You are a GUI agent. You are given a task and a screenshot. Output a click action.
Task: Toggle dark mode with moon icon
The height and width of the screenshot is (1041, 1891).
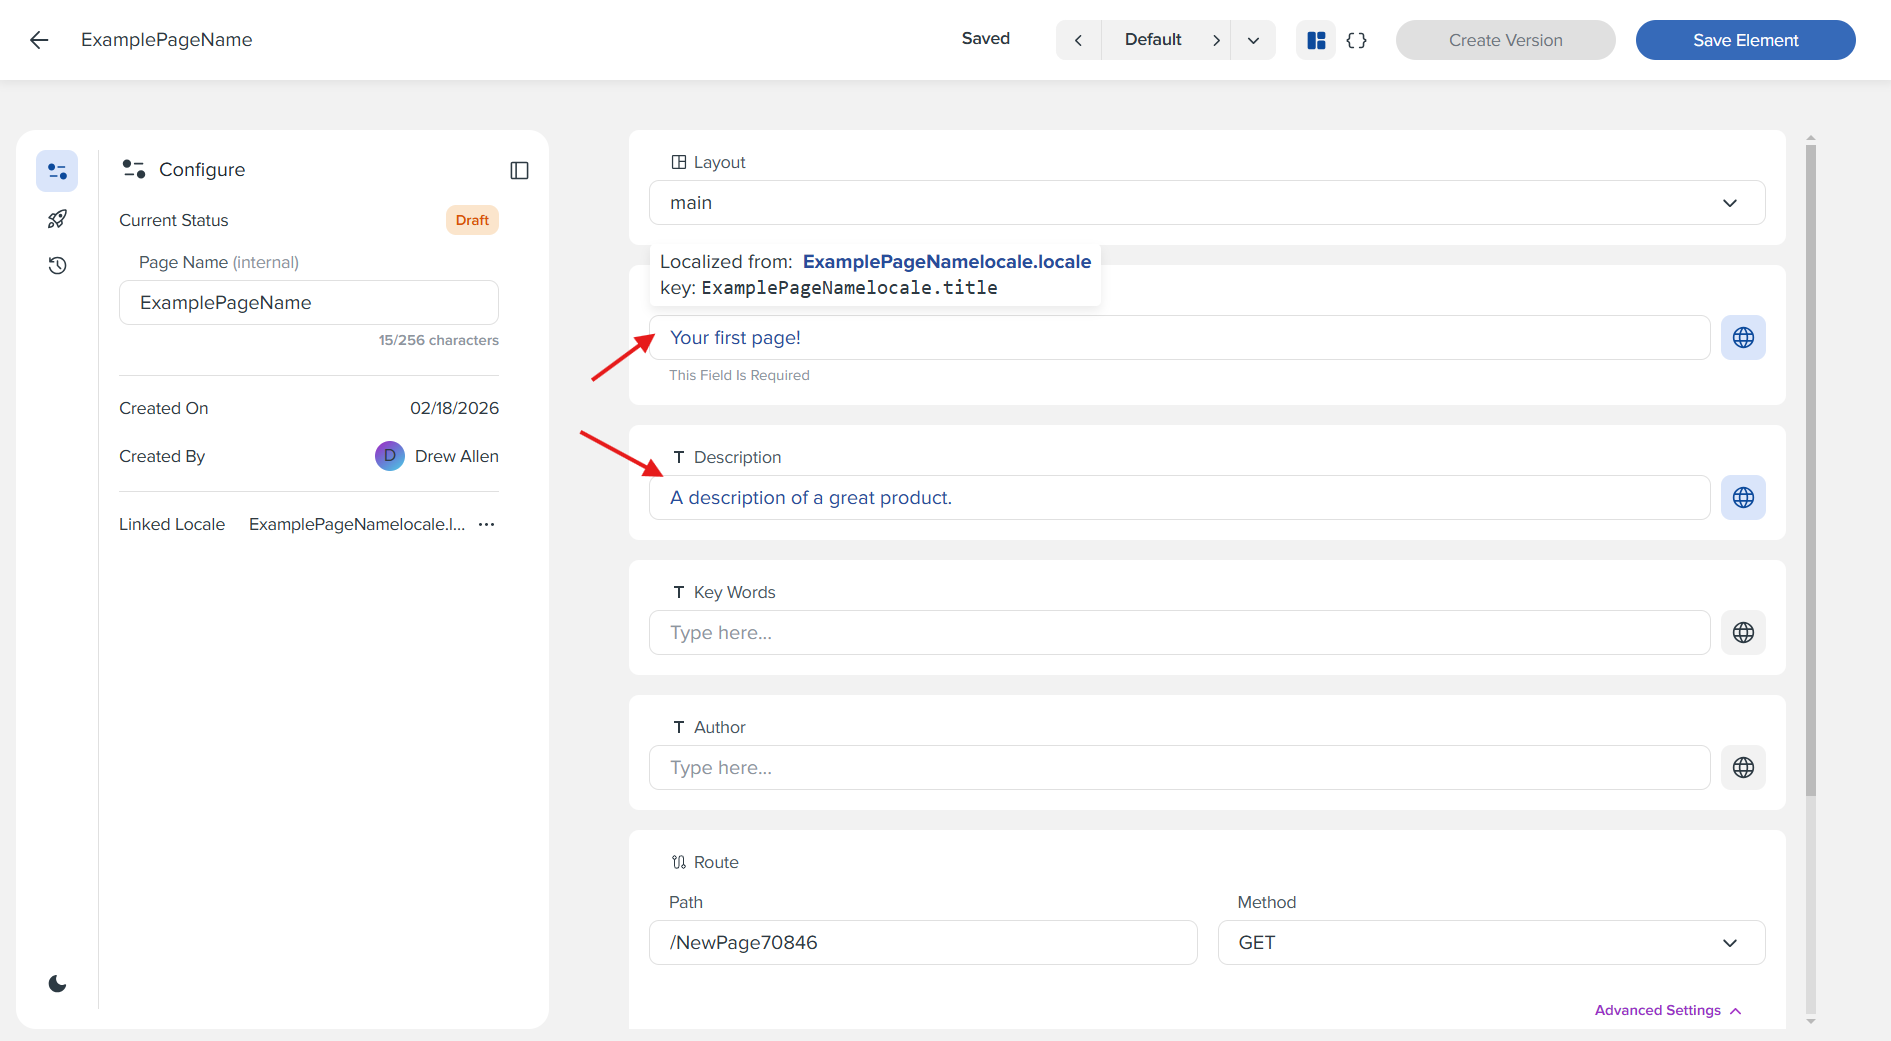point(57,984)
